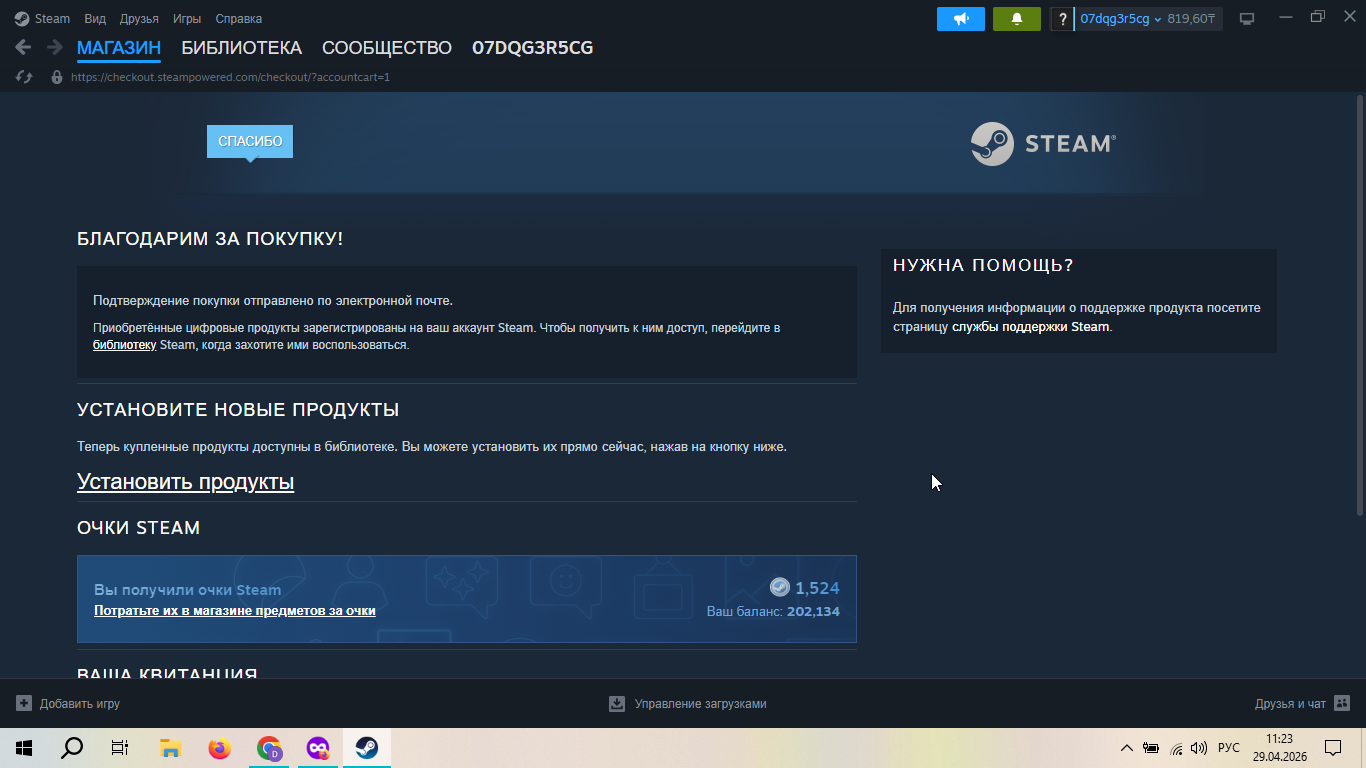
Task: Open the Вид menu
Action: [x=95, y=19]
